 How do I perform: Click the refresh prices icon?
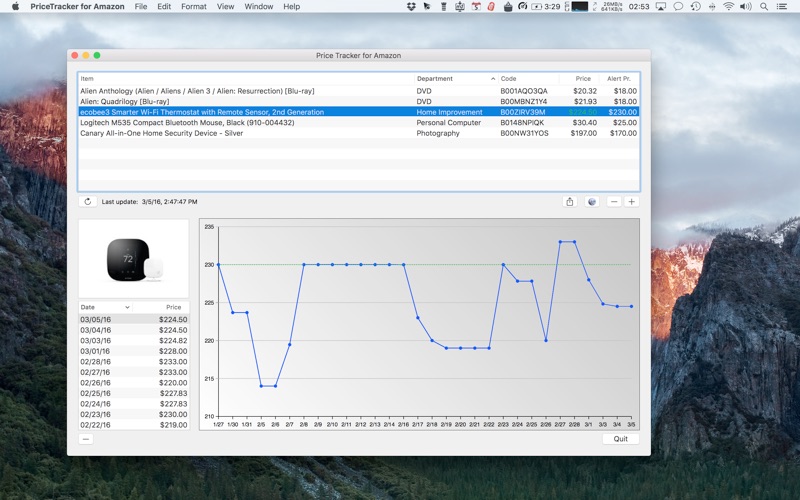coord(88,202)
